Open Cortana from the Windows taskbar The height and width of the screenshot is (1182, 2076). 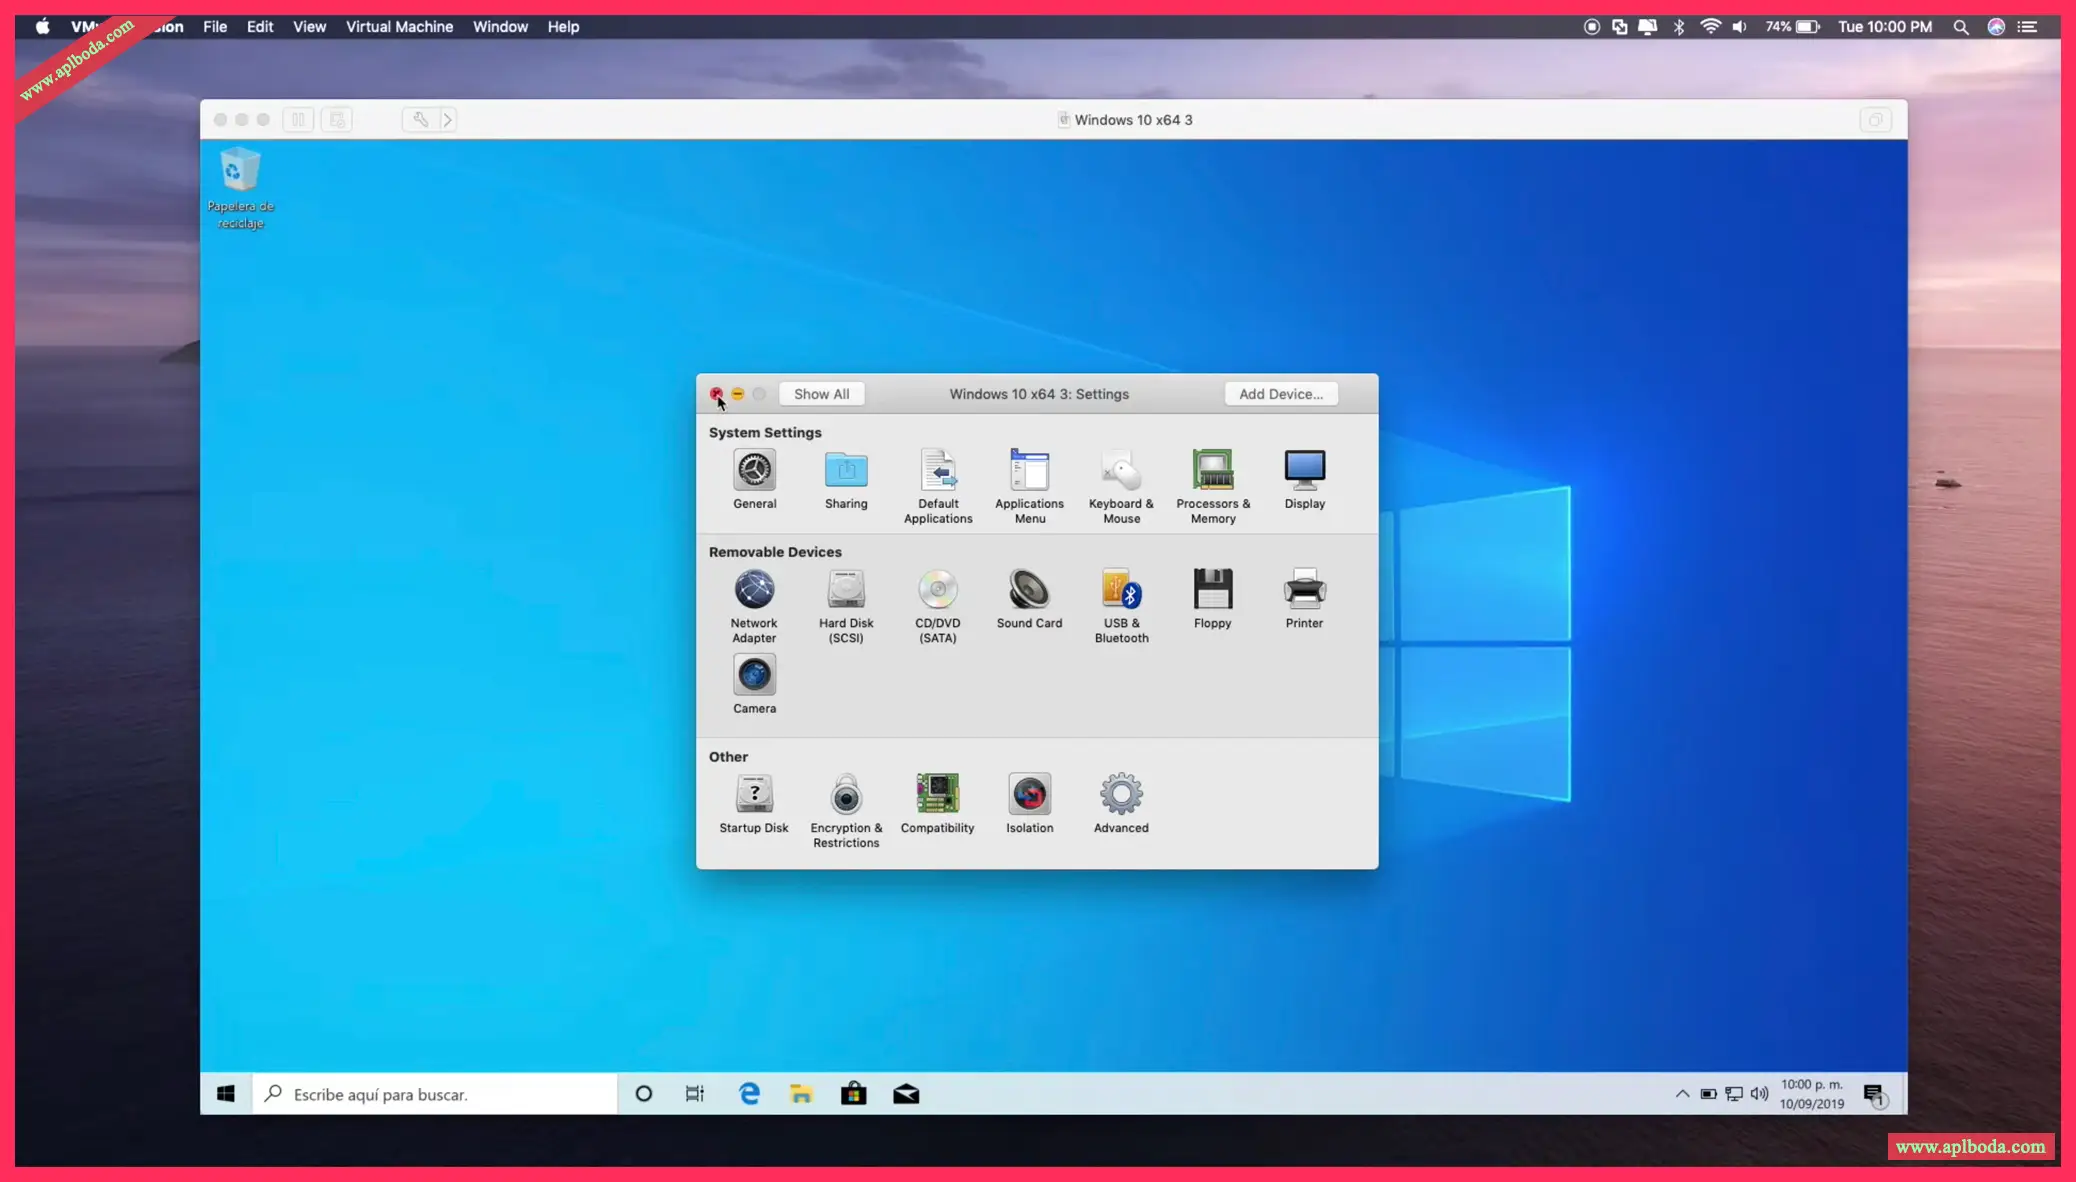pos(644,1094)
